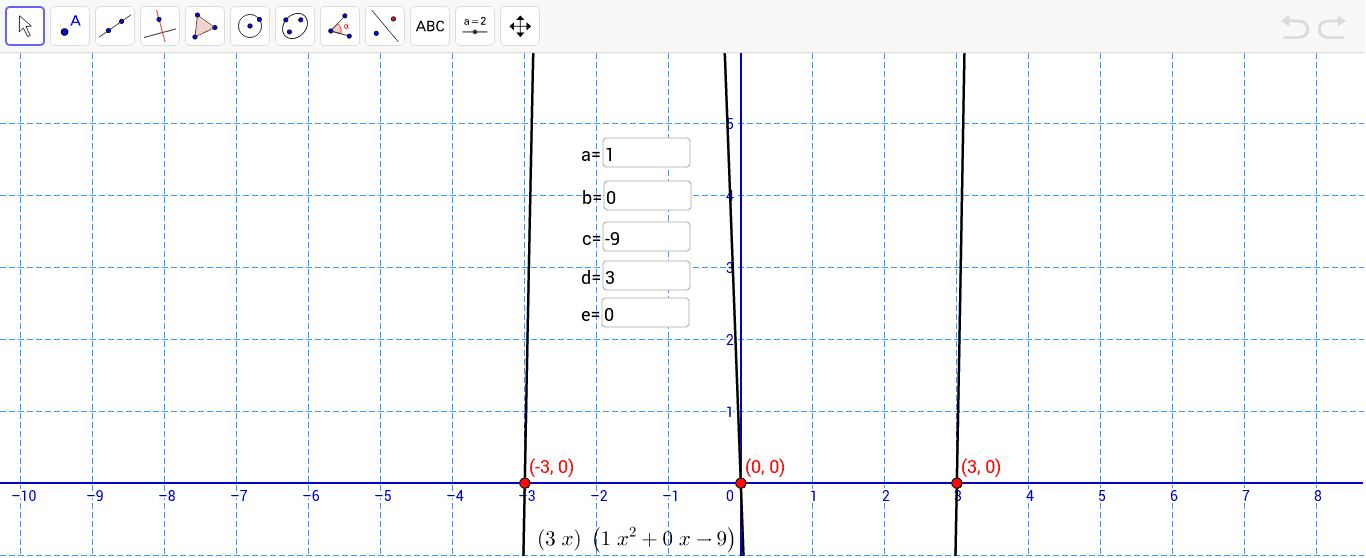
Task: Select the Ellipse conic tool
Action: [295, 26]
